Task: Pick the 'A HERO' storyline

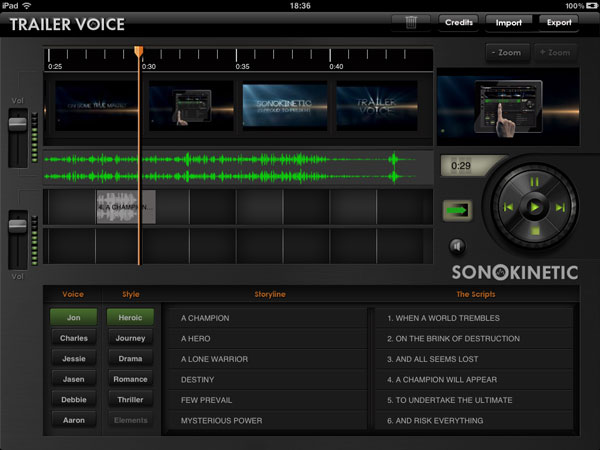Action: [267, 338]
